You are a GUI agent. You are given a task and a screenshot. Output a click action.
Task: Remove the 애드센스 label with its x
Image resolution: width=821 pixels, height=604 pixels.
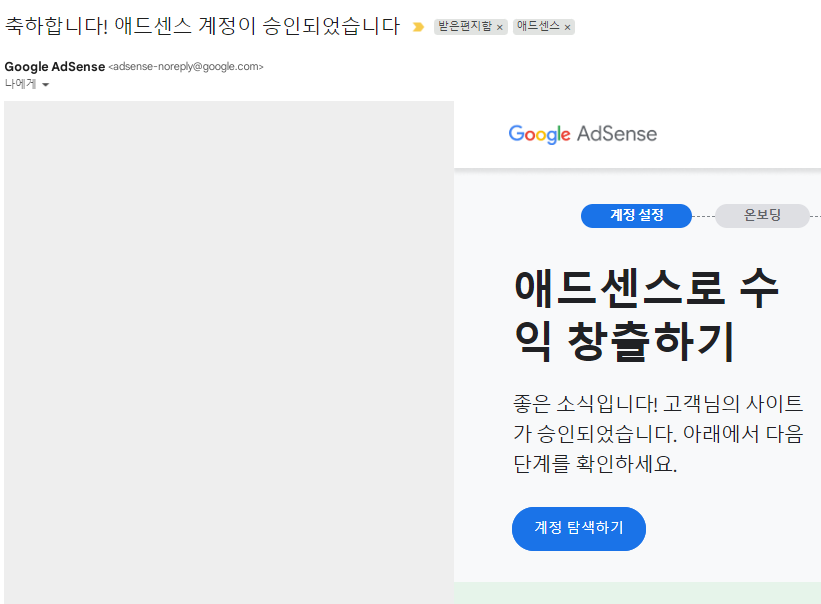tap(567, 27)
